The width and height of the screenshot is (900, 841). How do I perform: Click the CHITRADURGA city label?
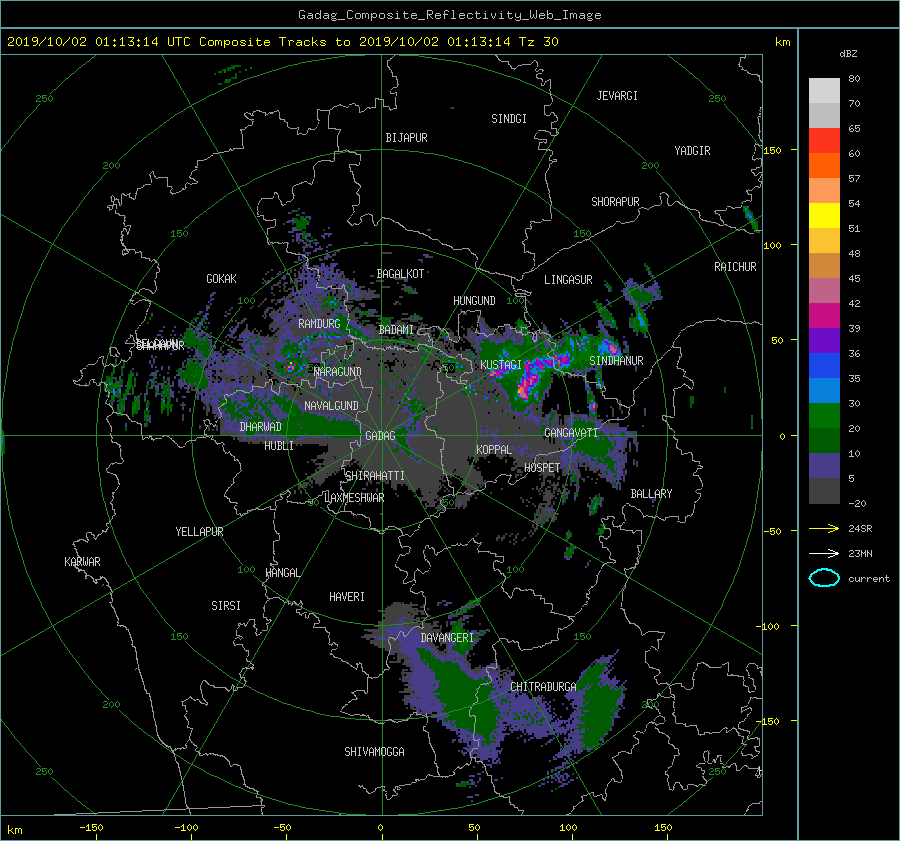click(543, 687)
